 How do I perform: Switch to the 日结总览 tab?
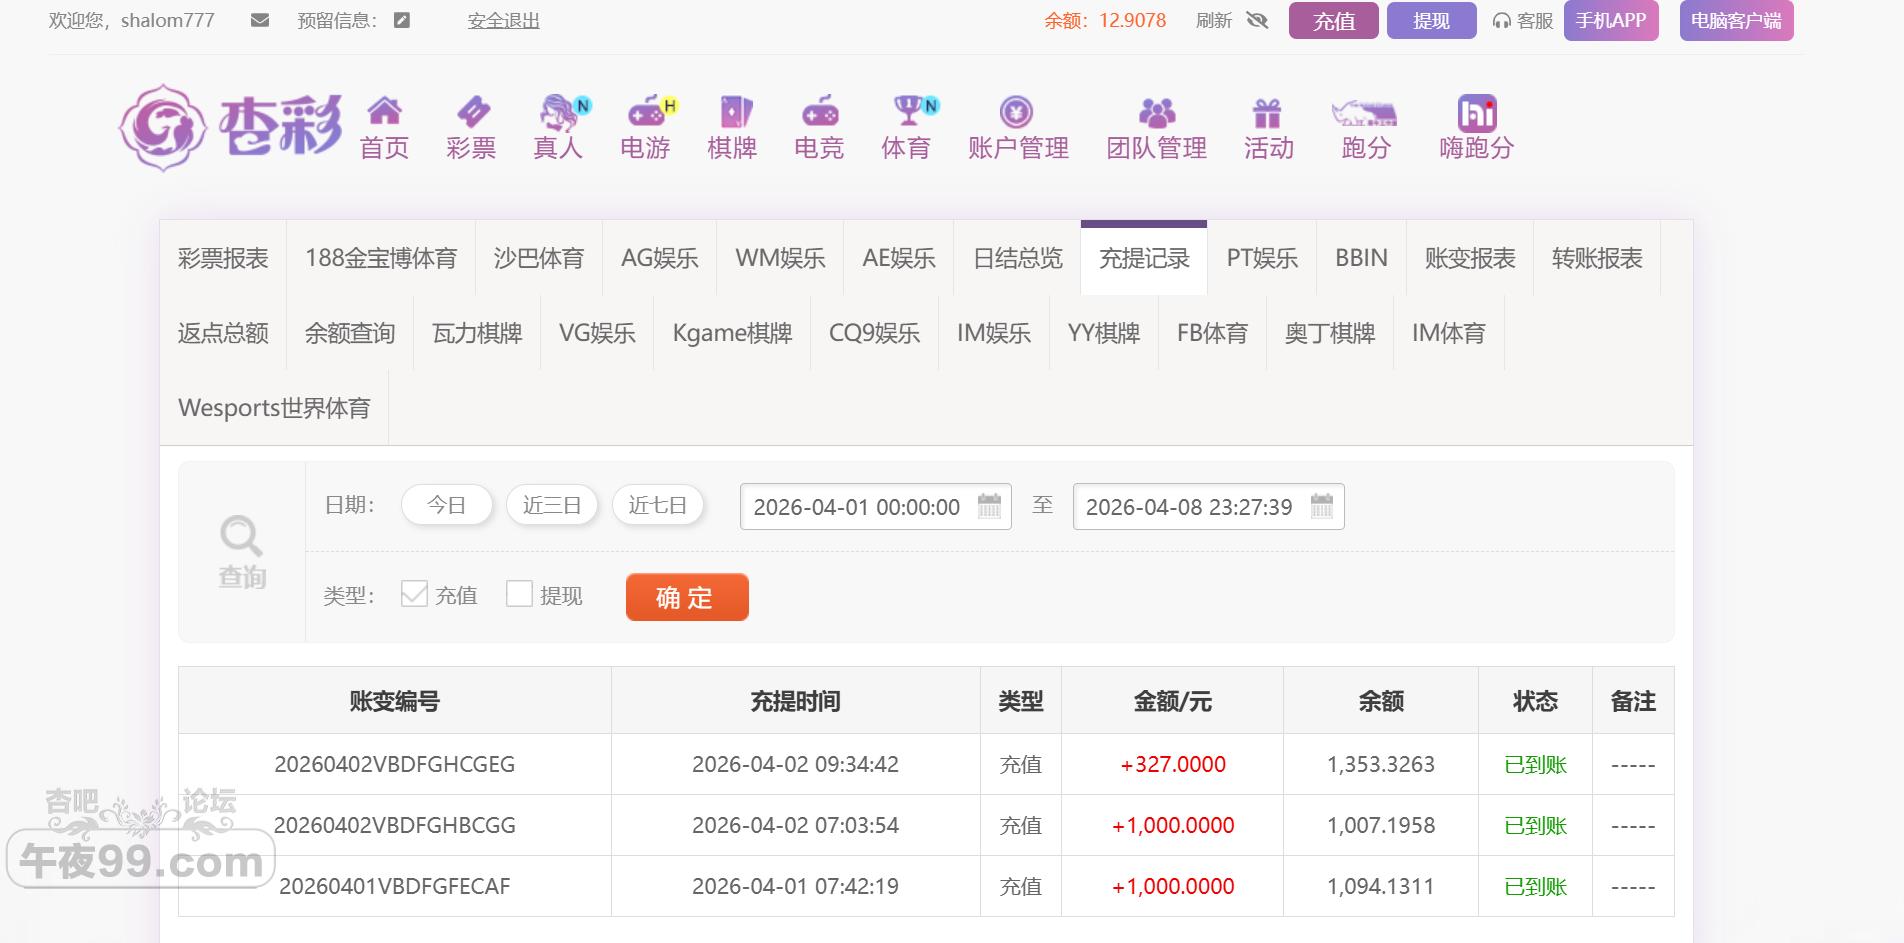point(1018,258)
